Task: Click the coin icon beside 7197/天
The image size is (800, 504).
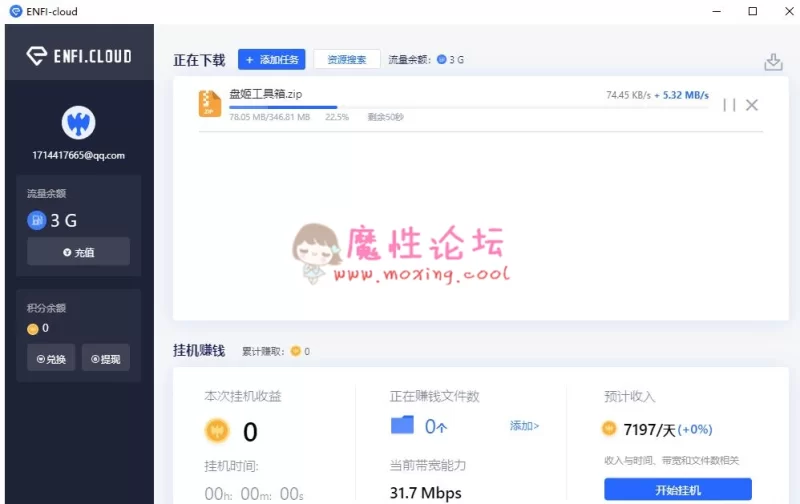Action: pos(609,429)
